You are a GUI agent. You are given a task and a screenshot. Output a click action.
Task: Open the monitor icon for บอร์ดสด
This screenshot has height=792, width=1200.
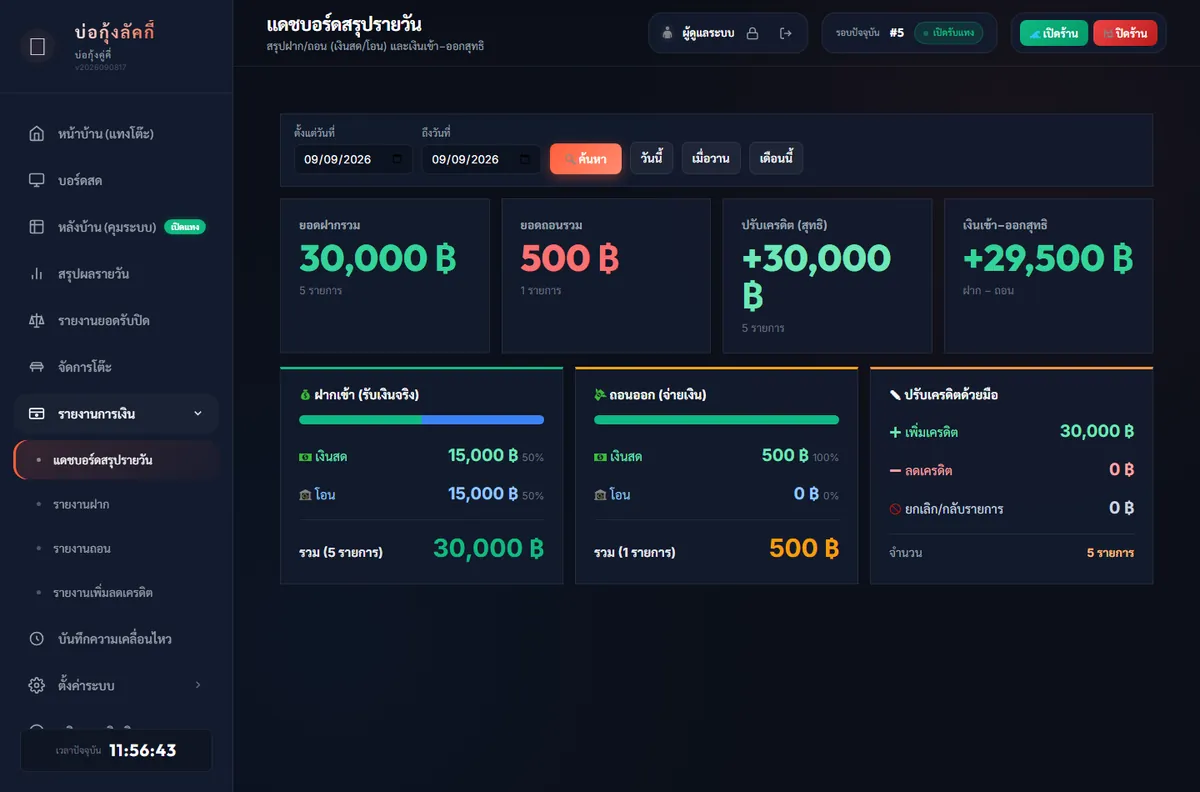coord(37,181)
